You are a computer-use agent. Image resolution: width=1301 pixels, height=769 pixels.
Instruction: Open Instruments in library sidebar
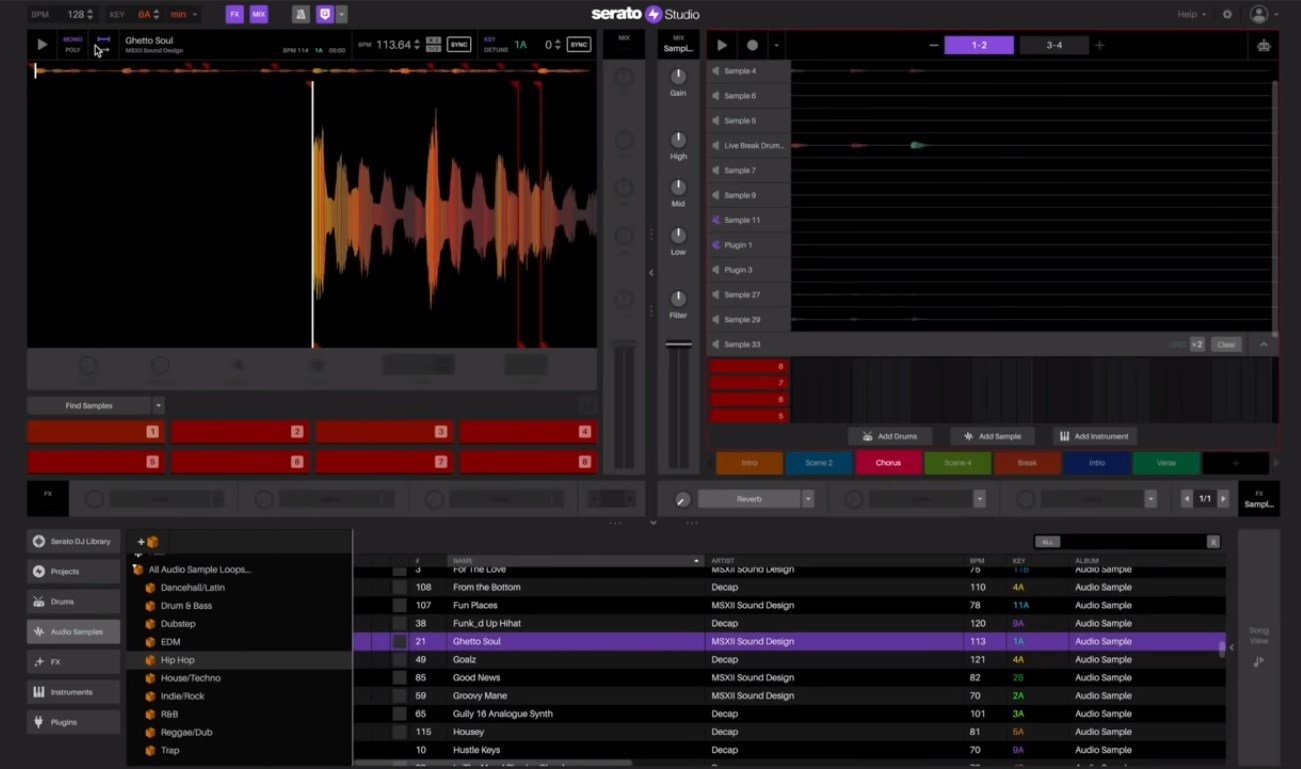pos(74,692)
